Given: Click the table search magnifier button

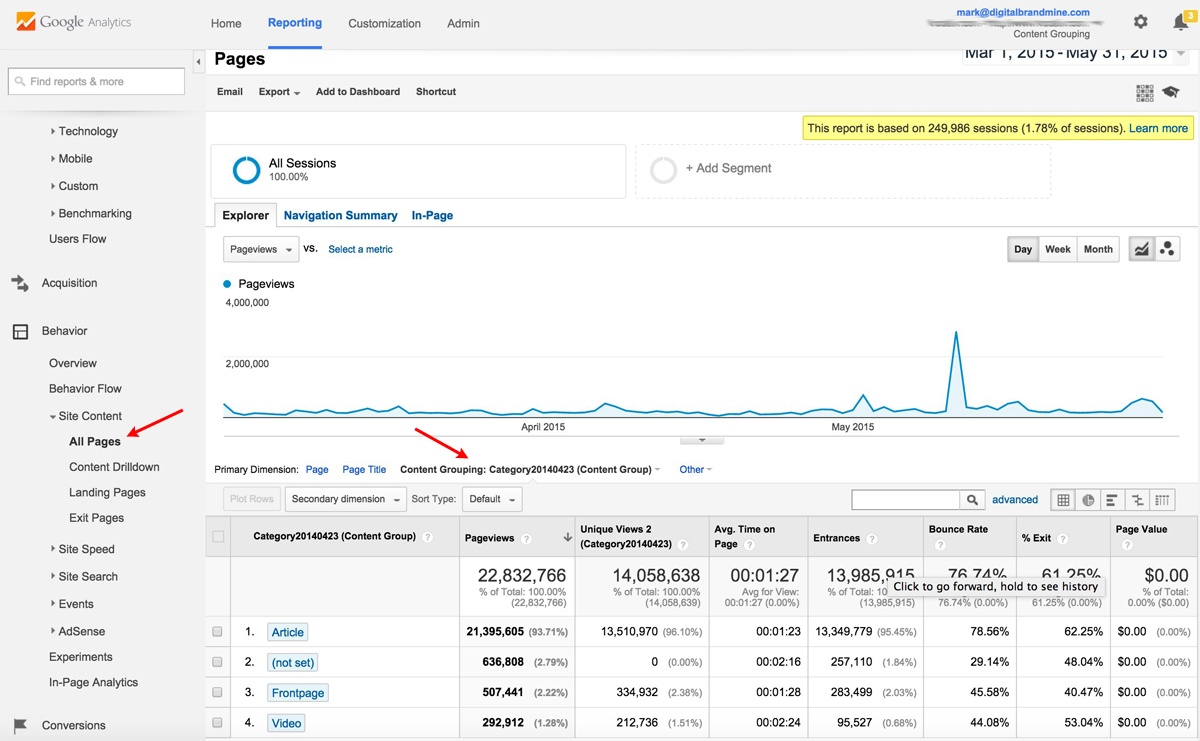Looking at the screenshot, I should click(971, 500).
